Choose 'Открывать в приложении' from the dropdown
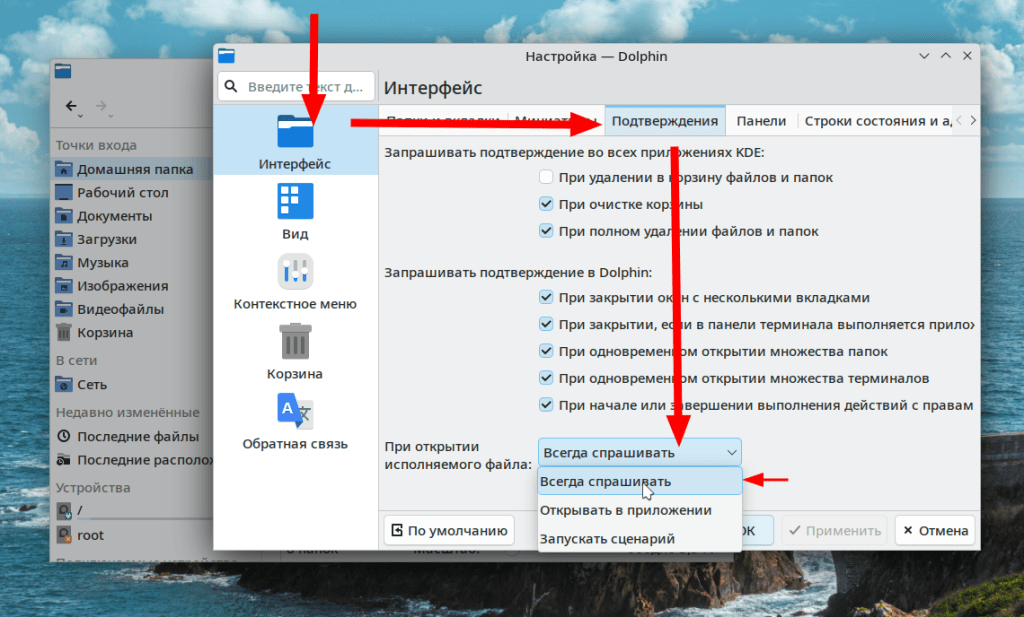Viewport: 1024px width, 617px height. pyautogui.click(x=626, y=510)
